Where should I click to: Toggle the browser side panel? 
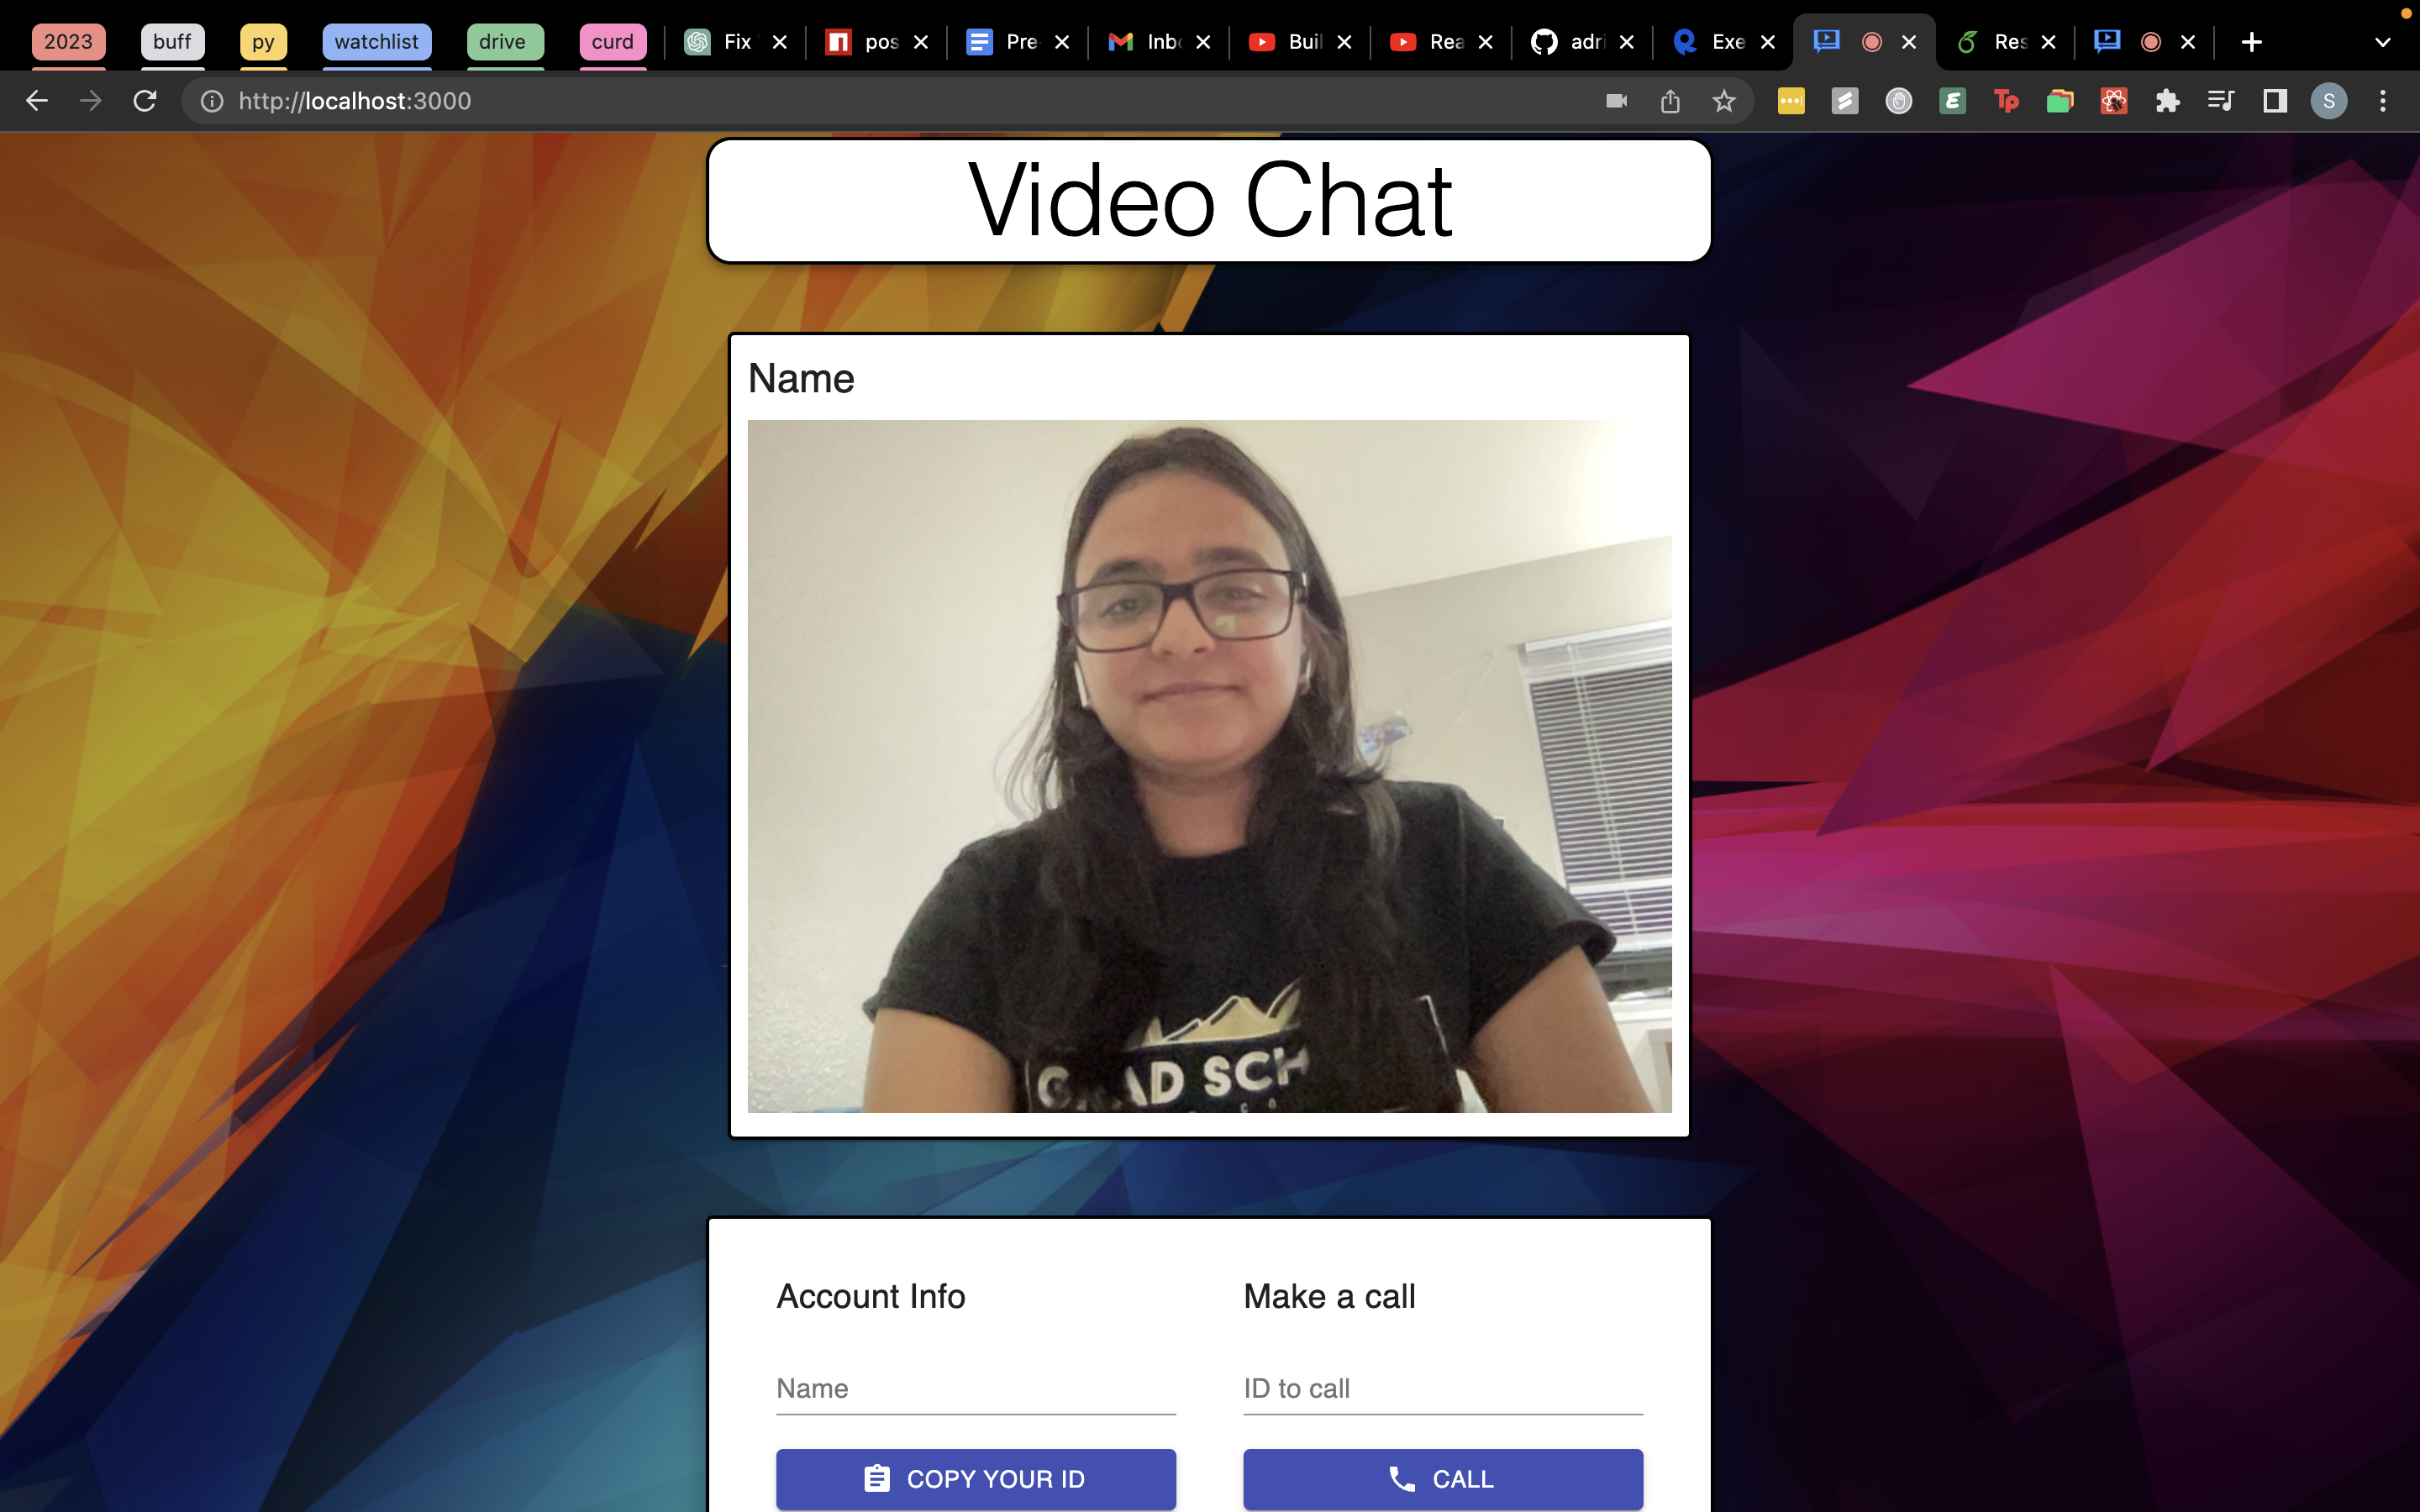point(2275,101)
